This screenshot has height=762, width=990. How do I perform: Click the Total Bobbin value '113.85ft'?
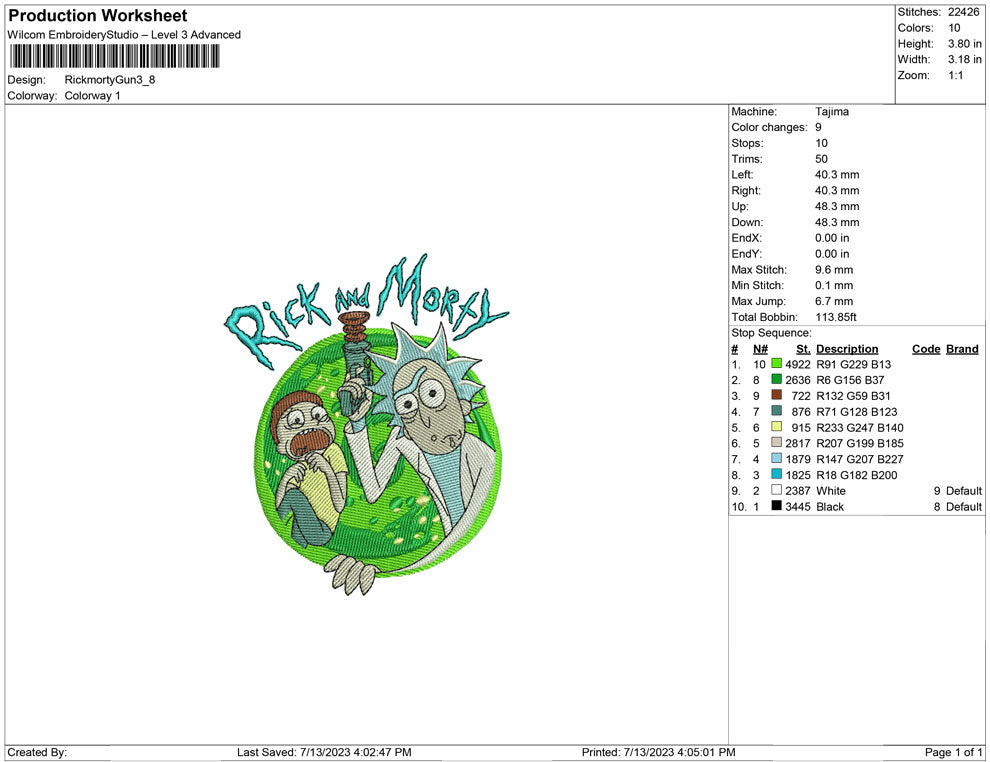tap(836, 317)
